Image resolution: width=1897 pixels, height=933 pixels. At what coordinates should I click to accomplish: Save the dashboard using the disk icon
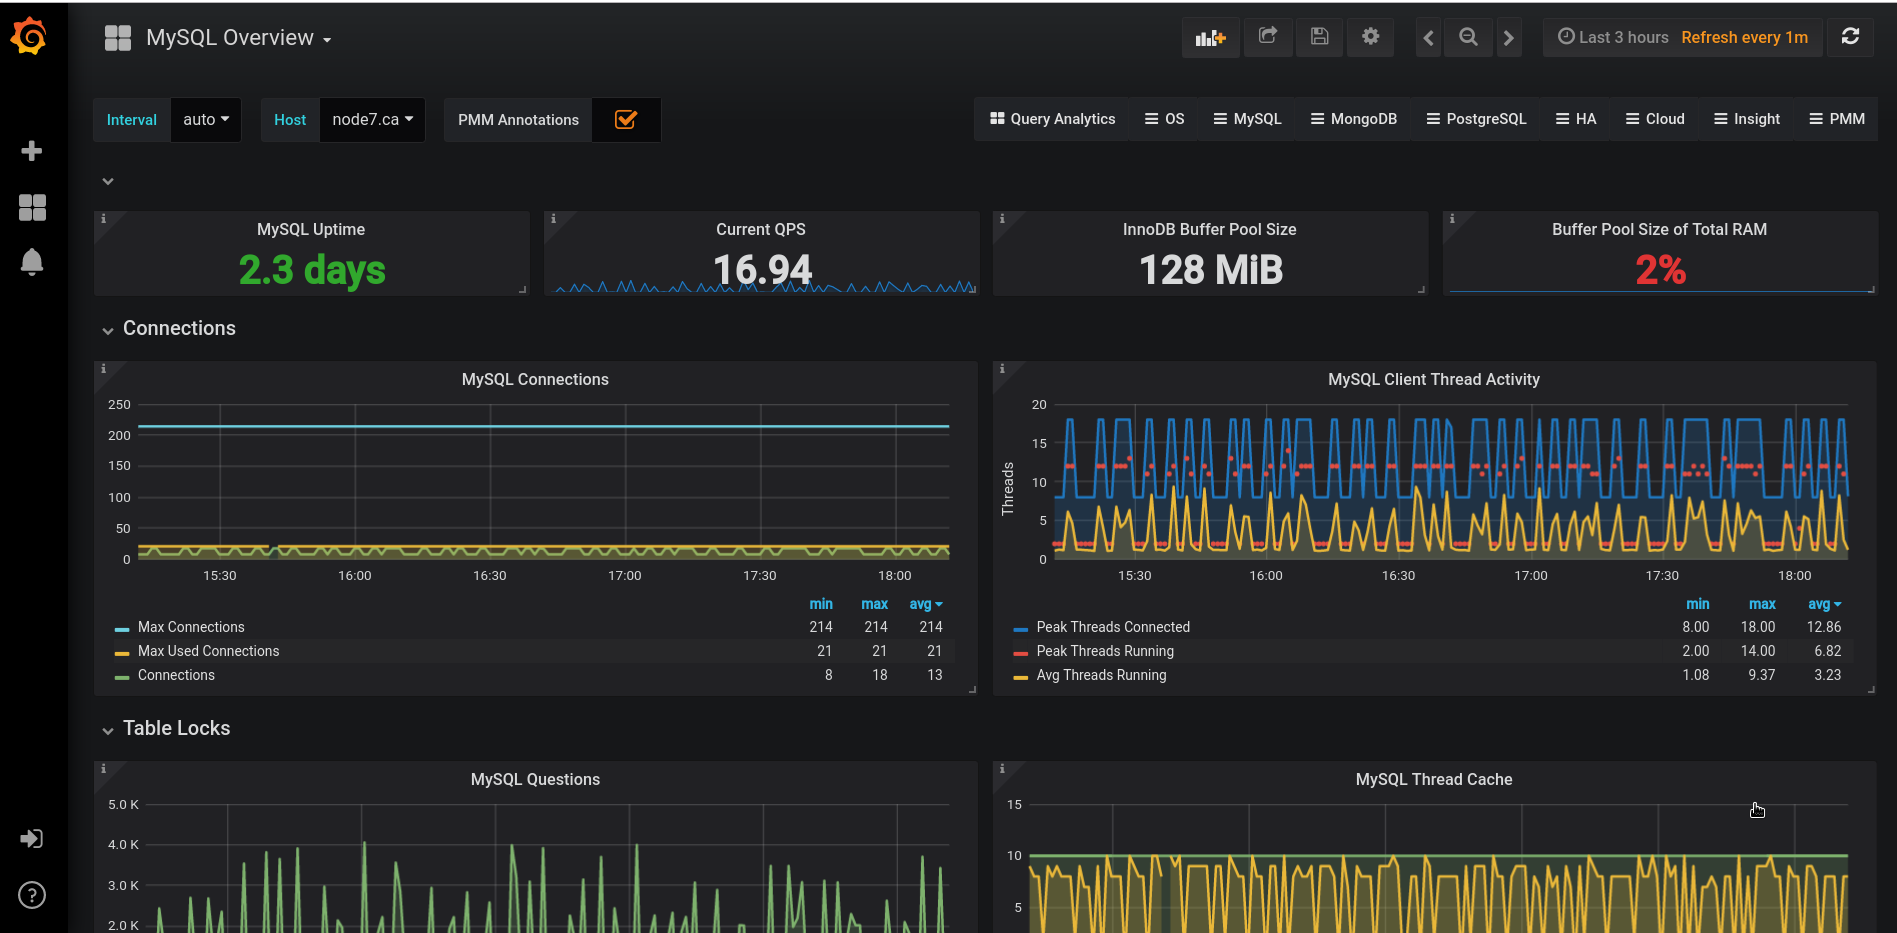tap(1319, 37)
